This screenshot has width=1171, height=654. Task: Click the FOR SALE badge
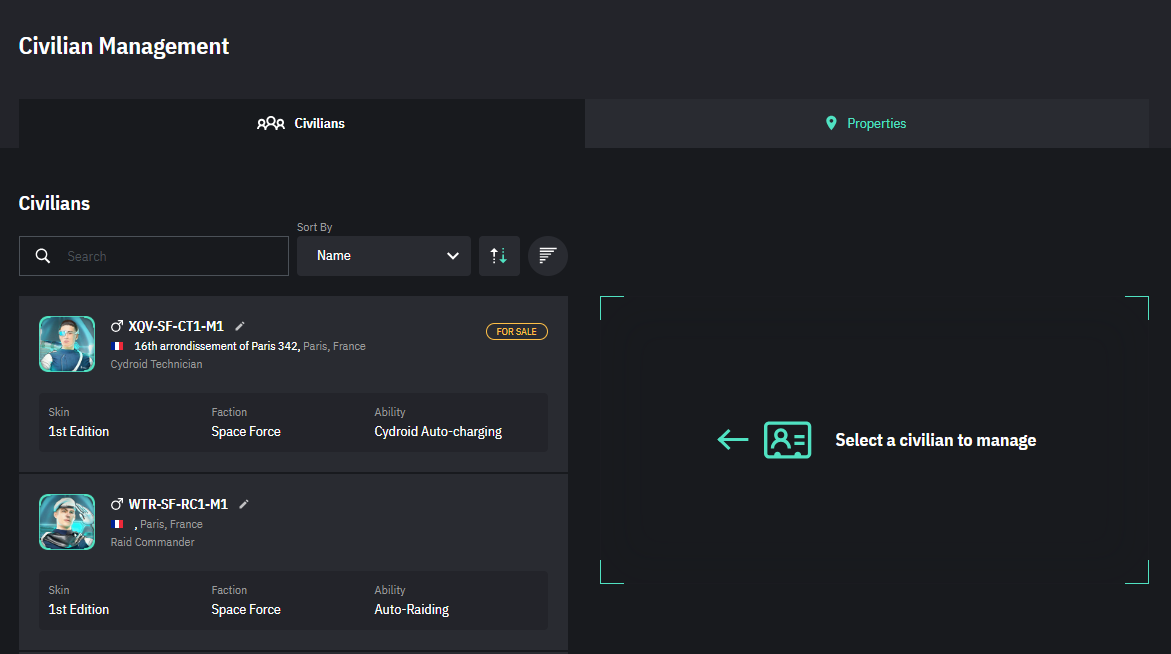pos(517,331)
